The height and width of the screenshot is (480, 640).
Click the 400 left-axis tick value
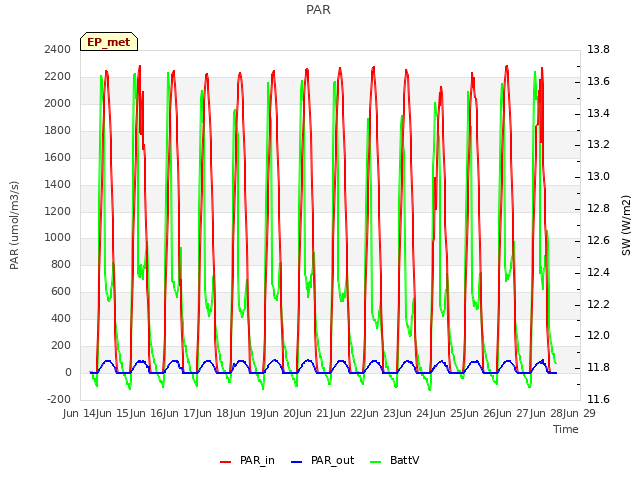tap(61, 318)
